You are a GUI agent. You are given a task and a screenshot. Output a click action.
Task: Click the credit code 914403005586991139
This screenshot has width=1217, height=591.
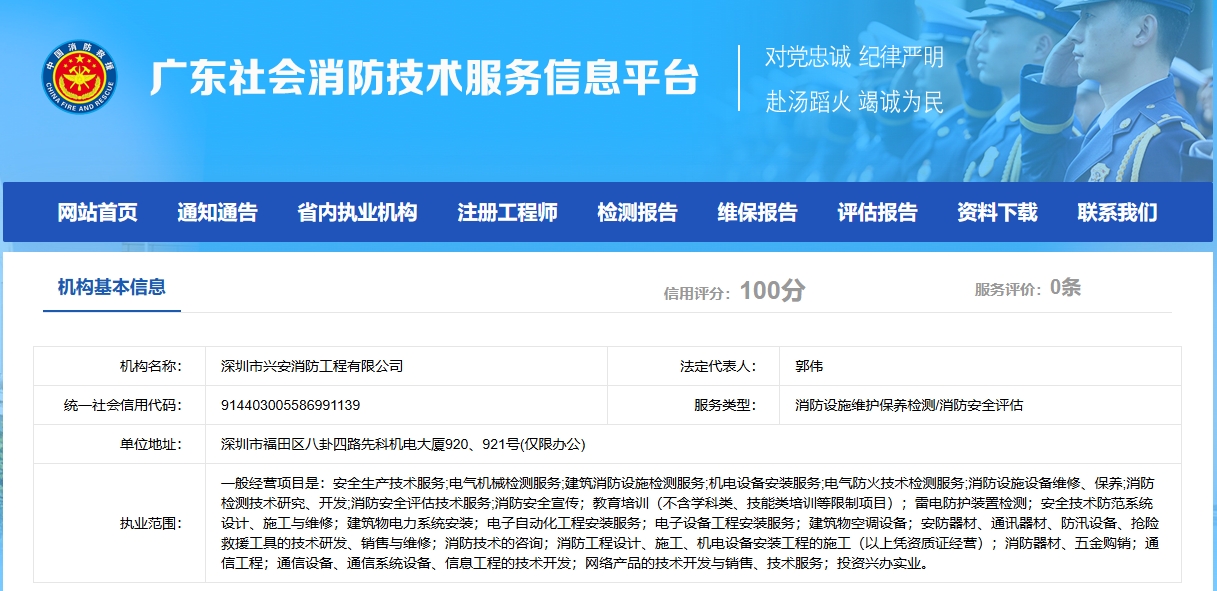290,405
